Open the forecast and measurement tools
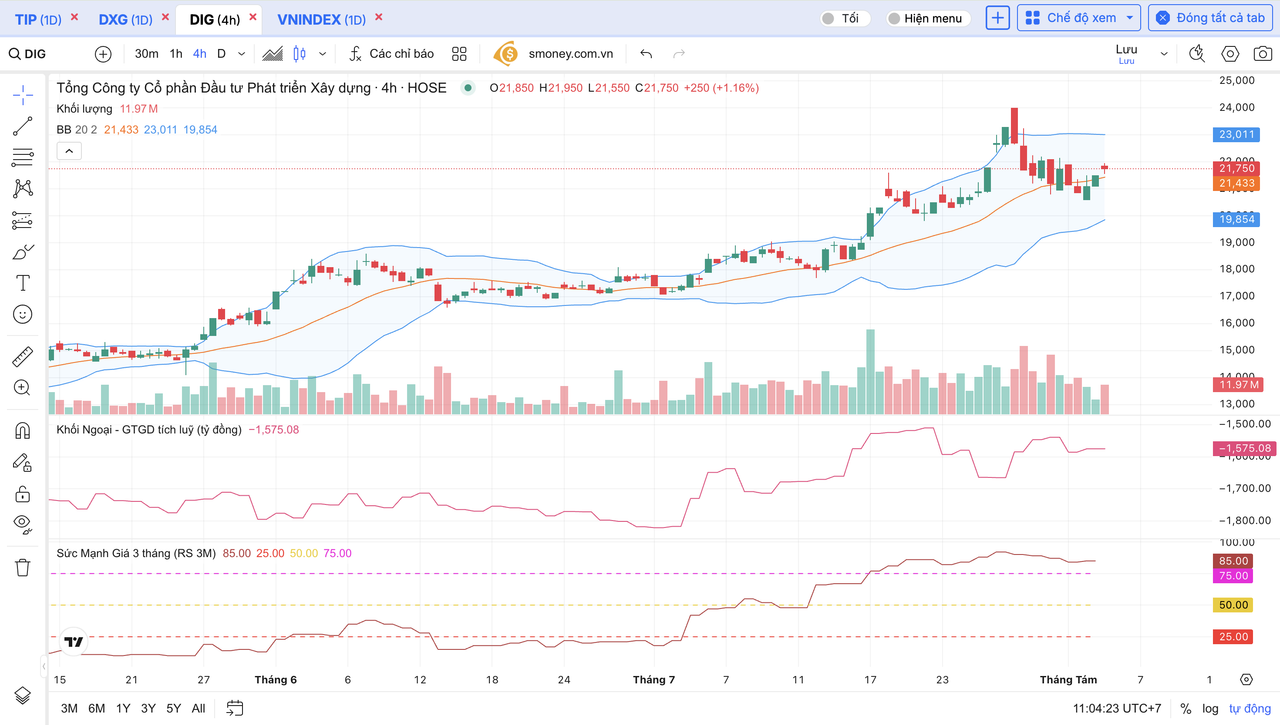 click(x=22, y=220)
